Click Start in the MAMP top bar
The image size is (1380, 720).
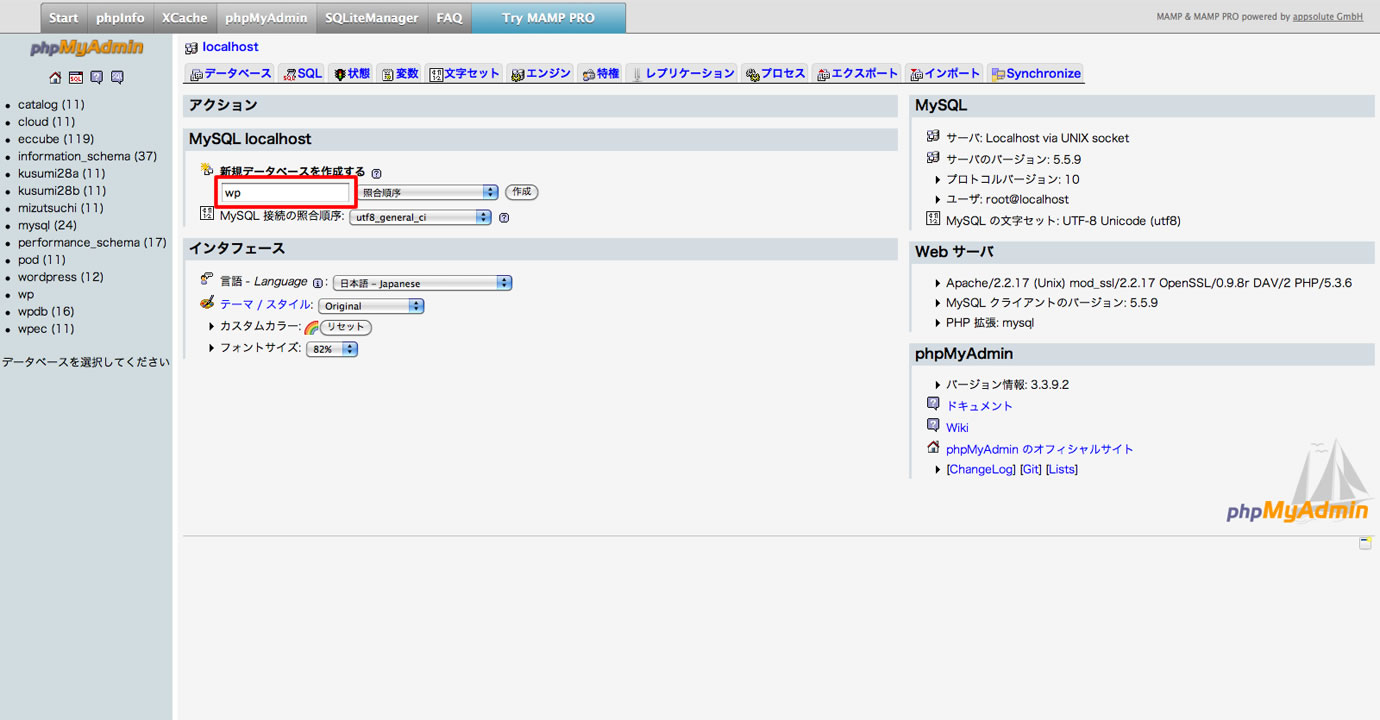pos(64,18)
